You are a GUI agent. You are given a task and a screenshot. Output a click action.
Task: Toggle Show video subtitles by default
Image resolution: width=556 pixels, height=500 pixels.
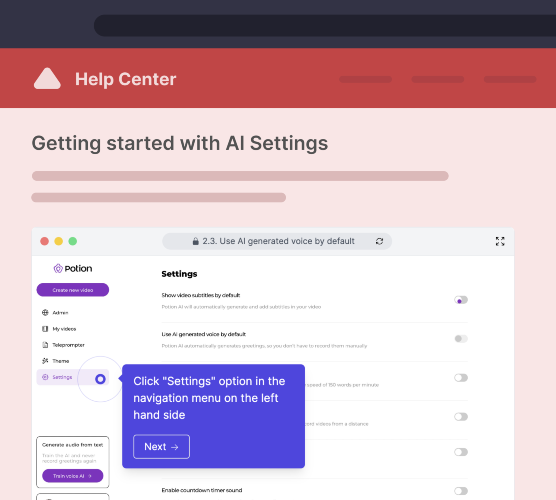tap(461, 300)
